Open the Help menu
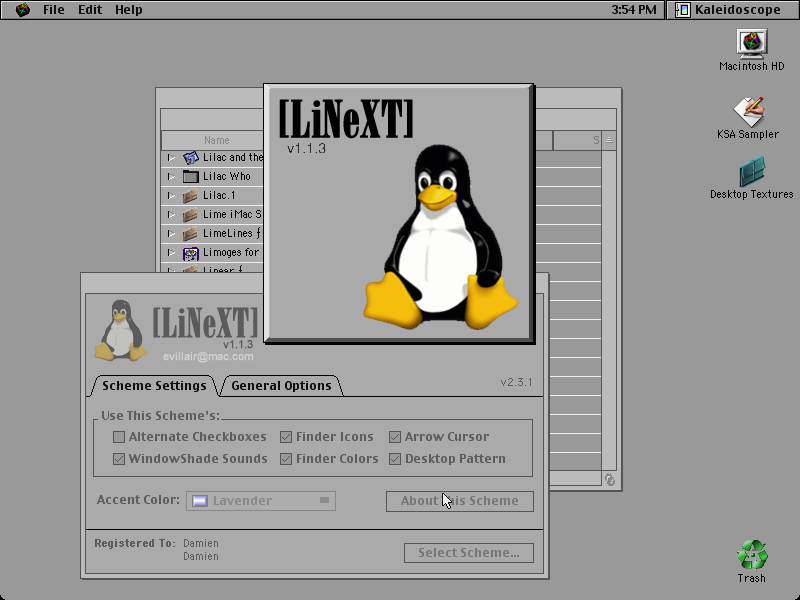The width and height of the screenshot is (800, 600). point(129,10)
